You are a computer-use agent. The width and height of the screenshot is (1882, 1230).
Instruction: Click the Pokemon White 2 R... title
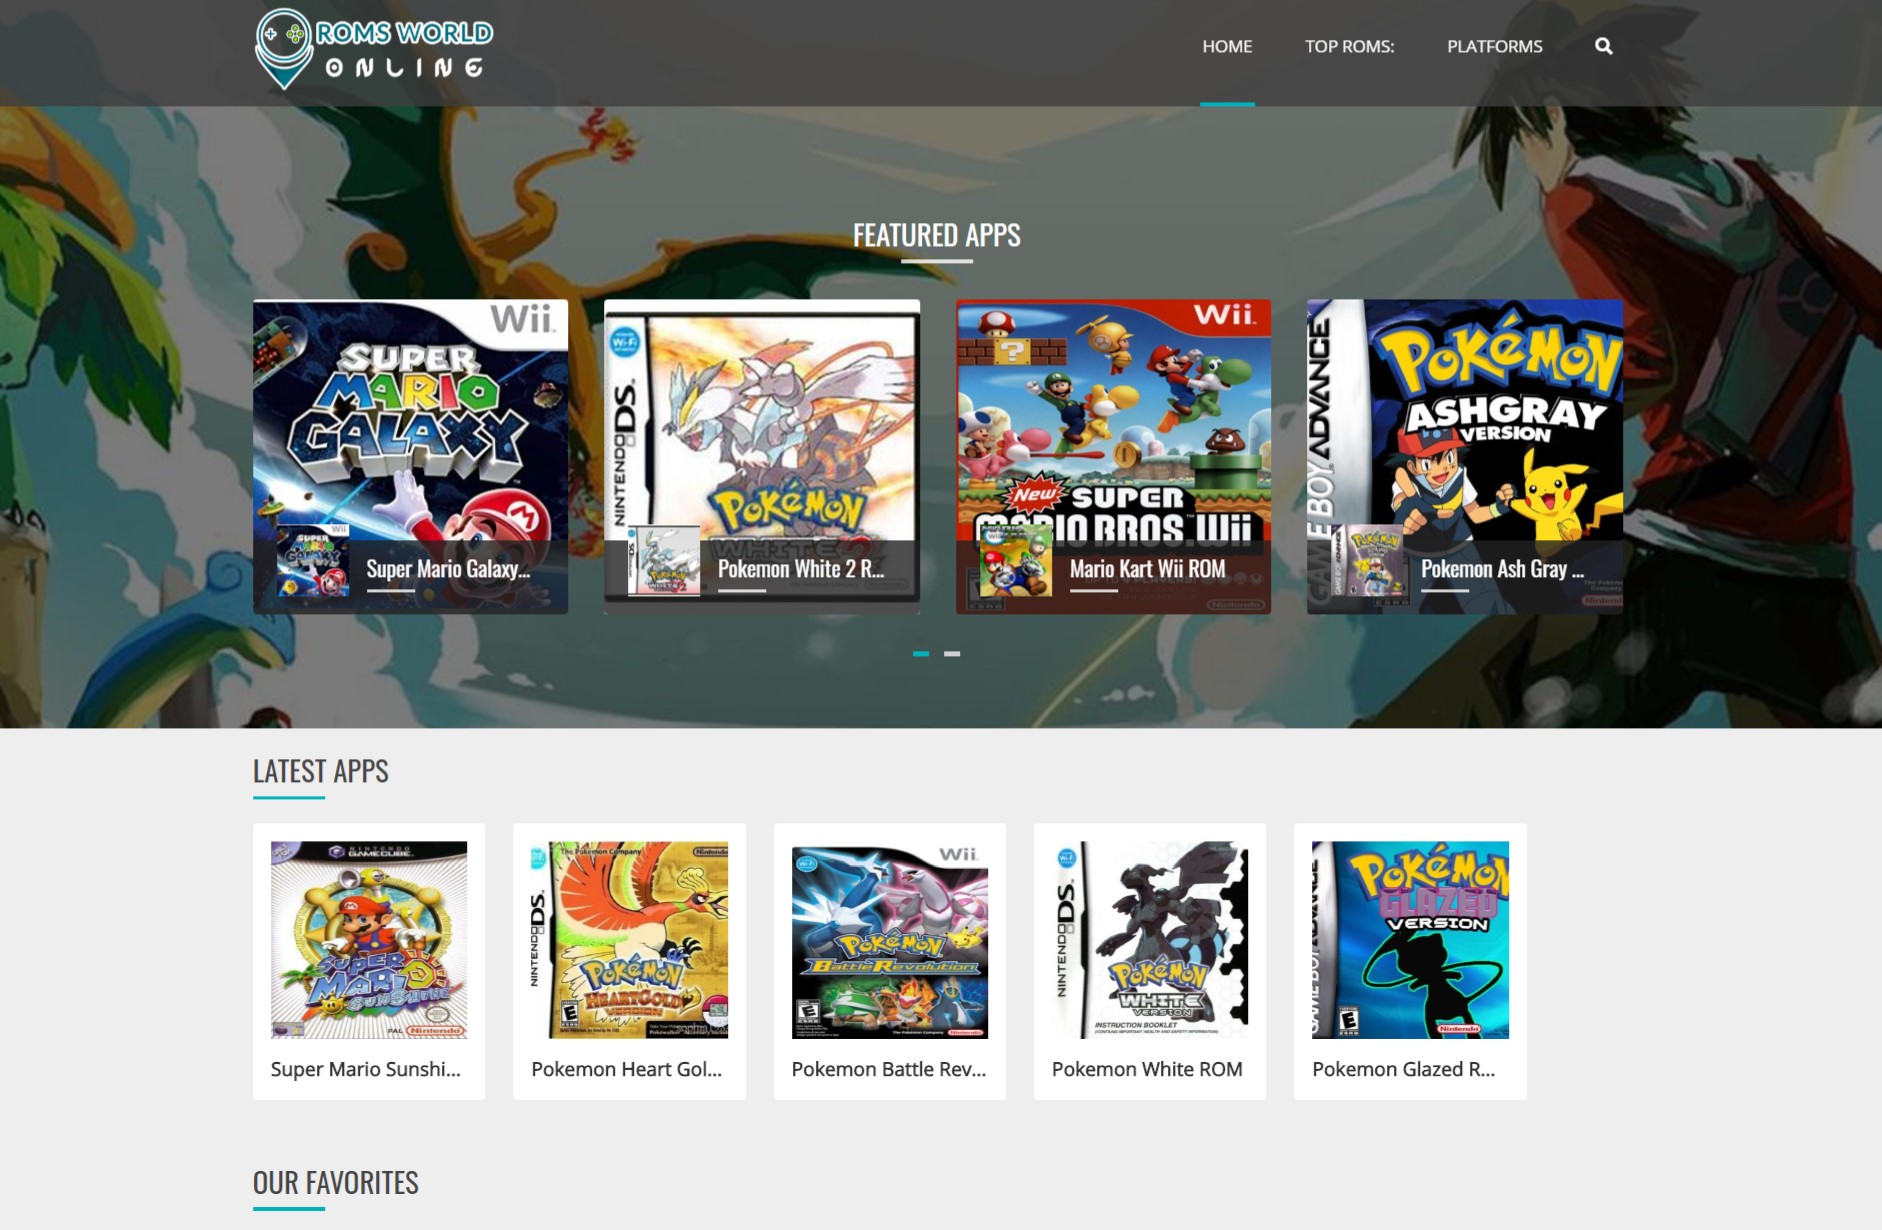coord(801,569)
